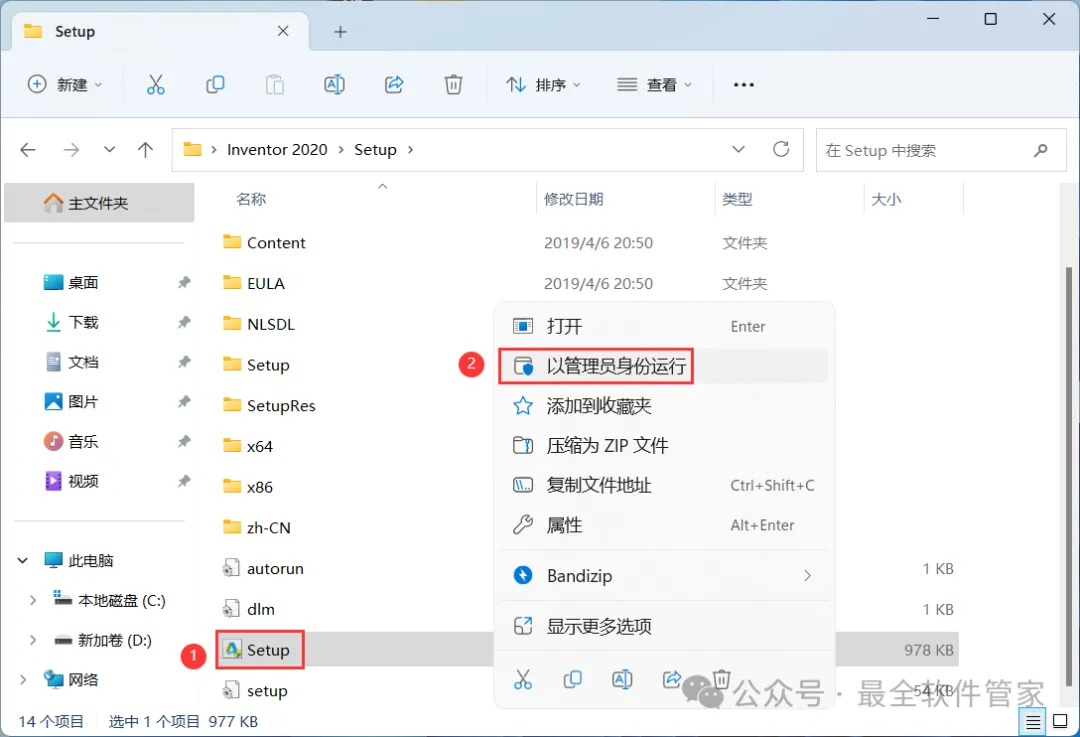Choose 以管理员身份运行 in the context menu
This screenshot has height=737, width=1080.
pos(664,366)
